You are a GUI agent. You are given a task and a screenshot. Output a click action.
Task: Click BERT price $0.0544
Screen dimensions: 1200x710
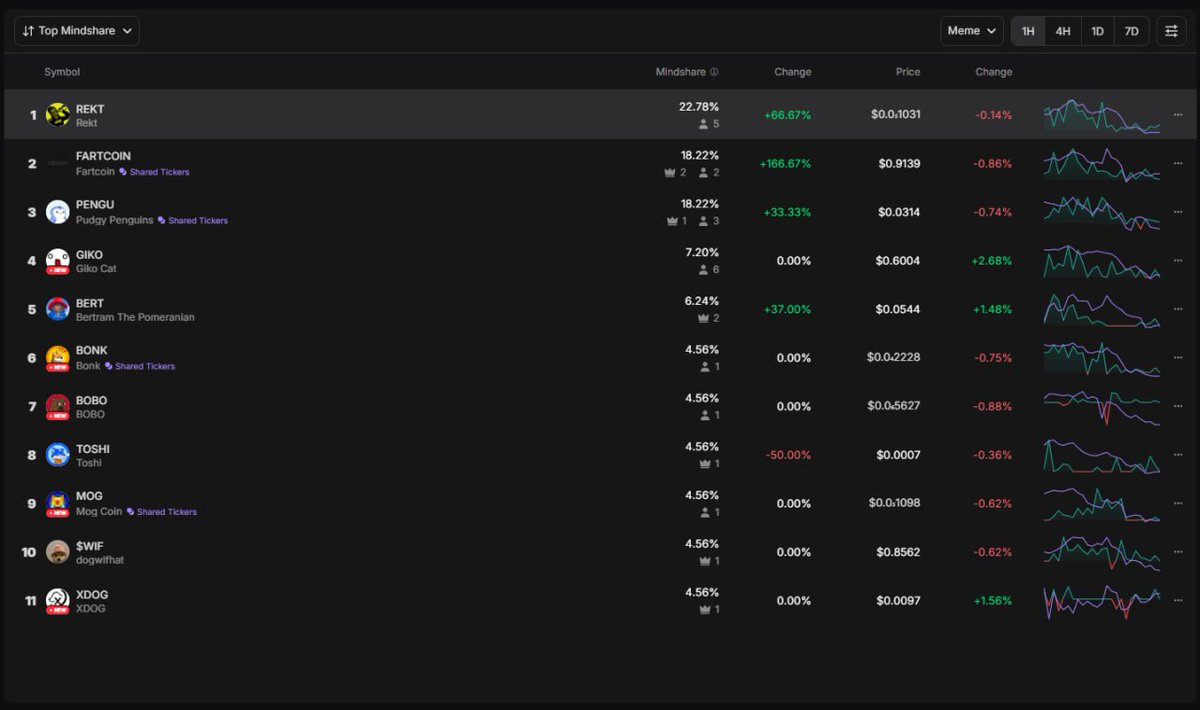click(x=898, y=309)
